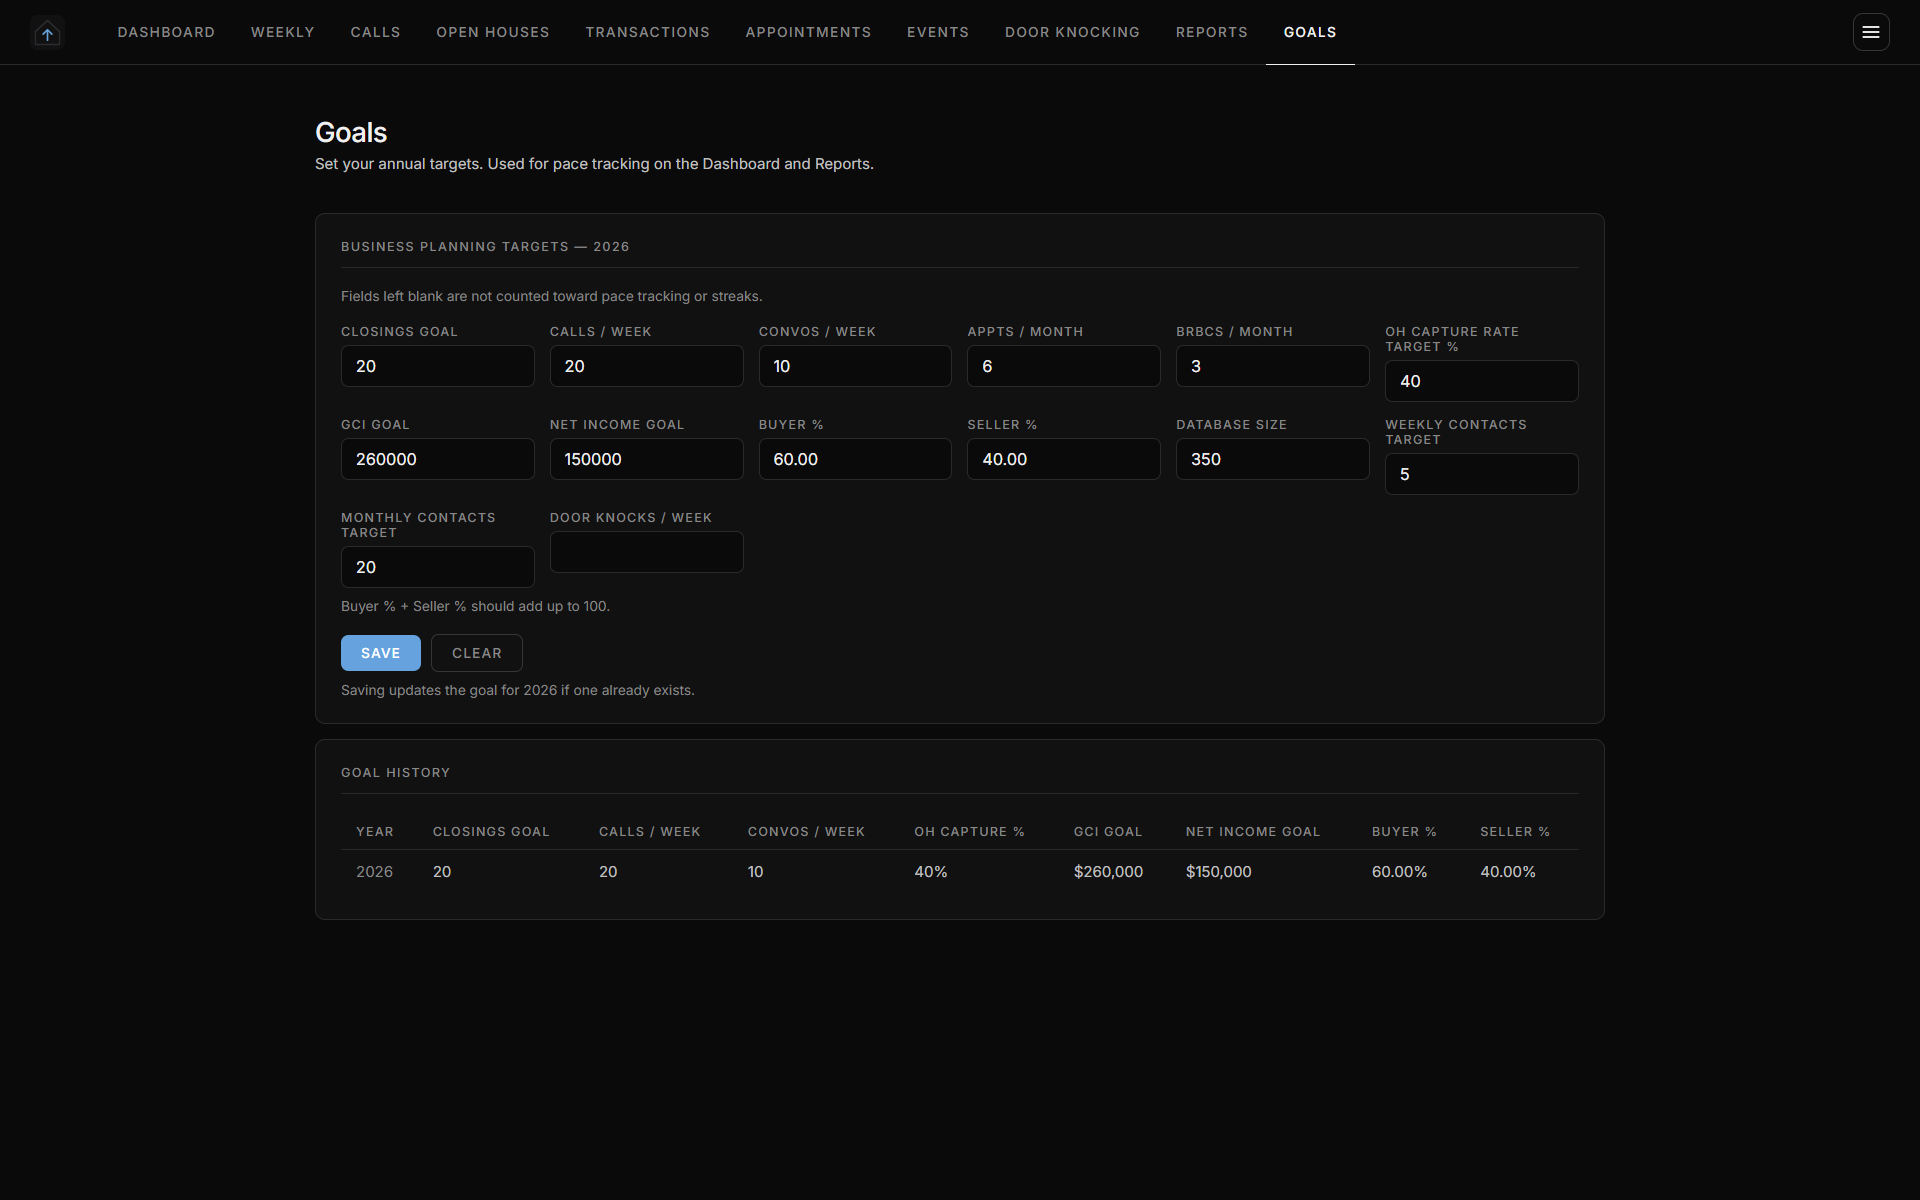Select the 60.00% Buyer cell
This screenshot has height=1200, width=1920.
1399,872
